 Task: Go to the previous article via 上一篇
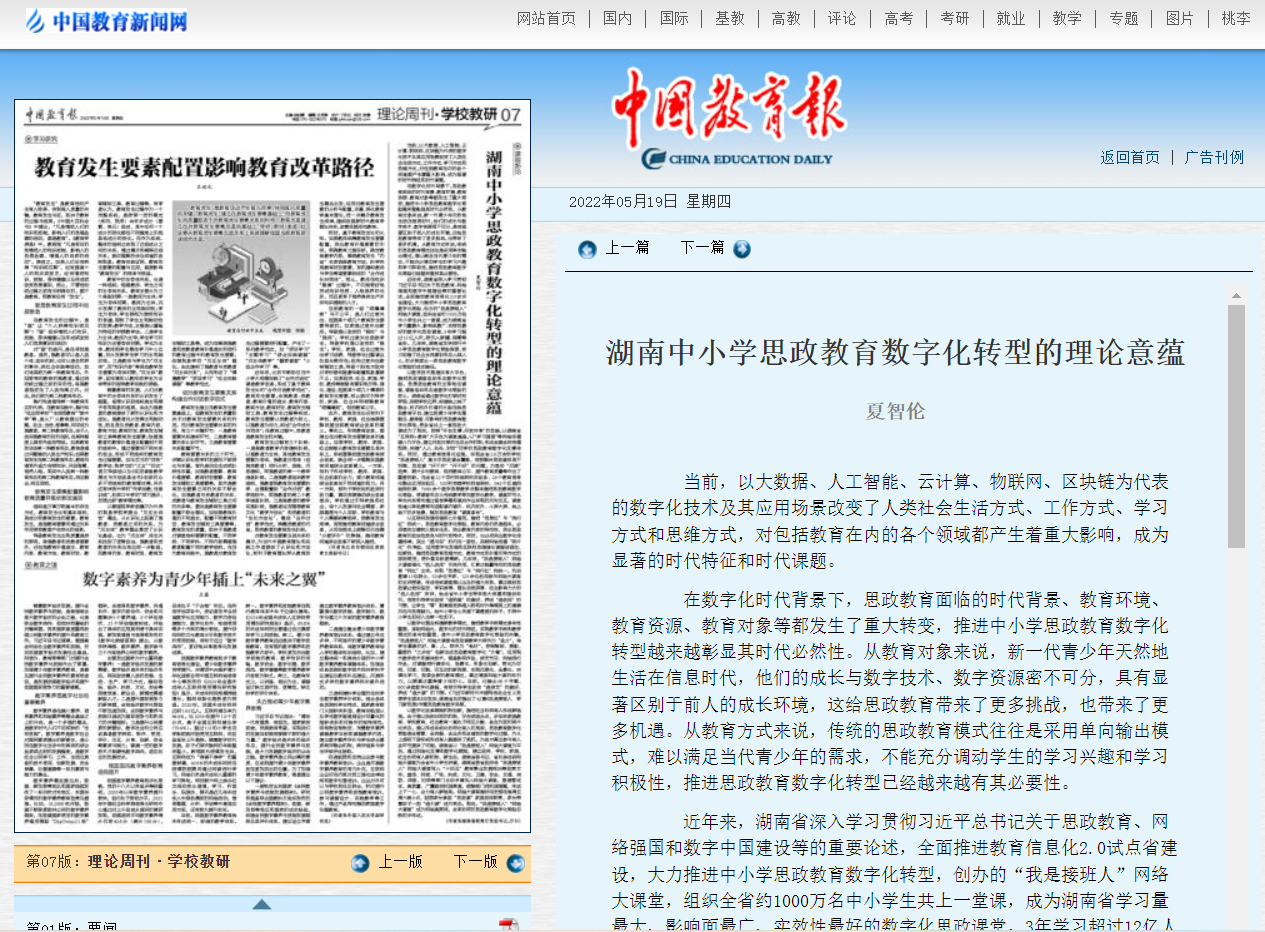point(627,247)
